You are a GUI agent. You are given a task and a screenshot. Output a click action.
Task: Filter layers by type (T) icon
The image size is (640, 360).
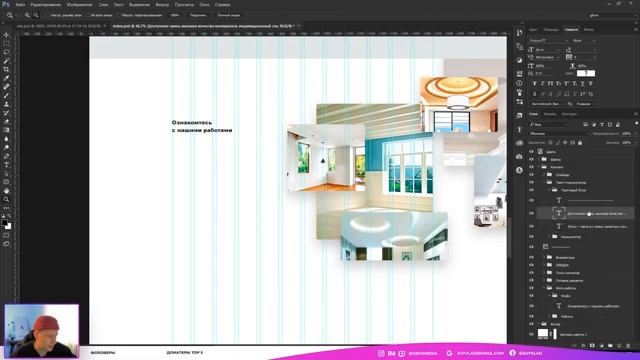coord(602,124)
